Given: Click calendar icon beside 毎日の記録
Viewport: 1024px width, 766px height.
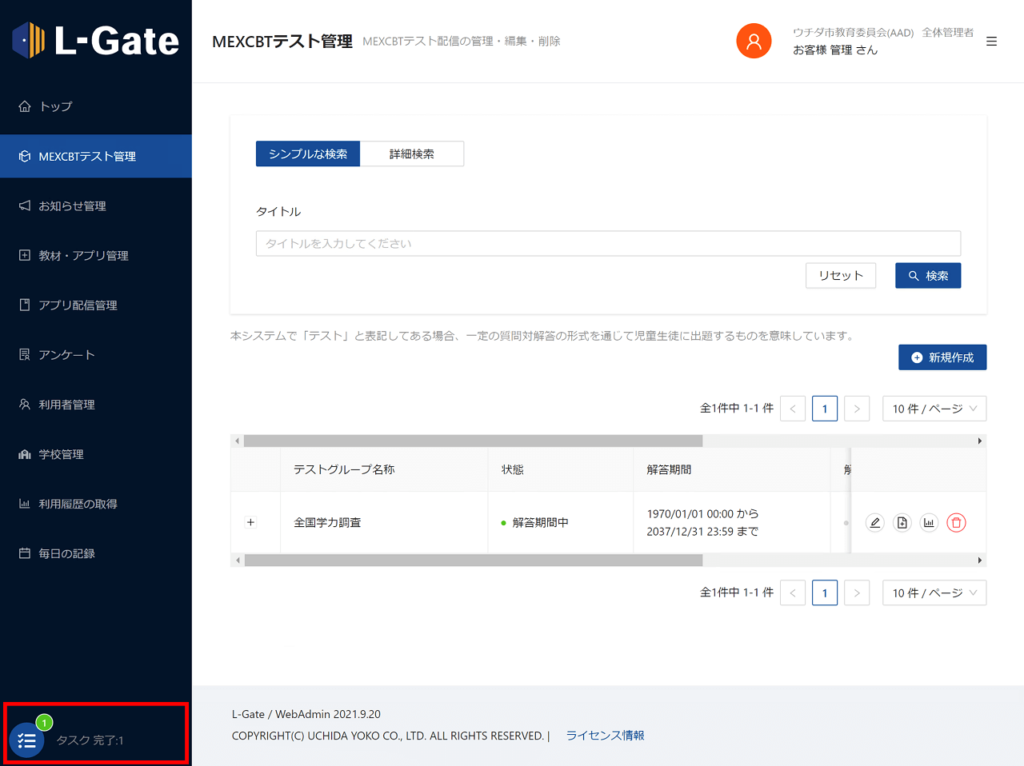Looking at the screenshot, I should 25,553.
